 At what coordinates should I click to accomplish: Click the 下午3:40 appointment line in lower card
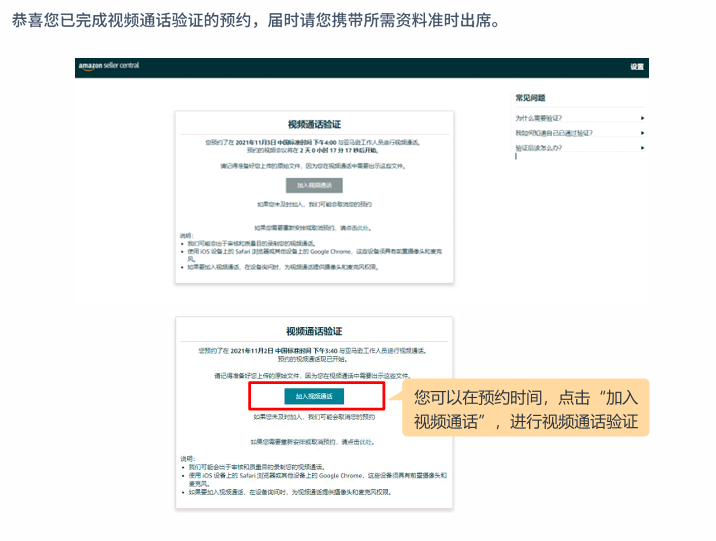click(x=314, y=351)
